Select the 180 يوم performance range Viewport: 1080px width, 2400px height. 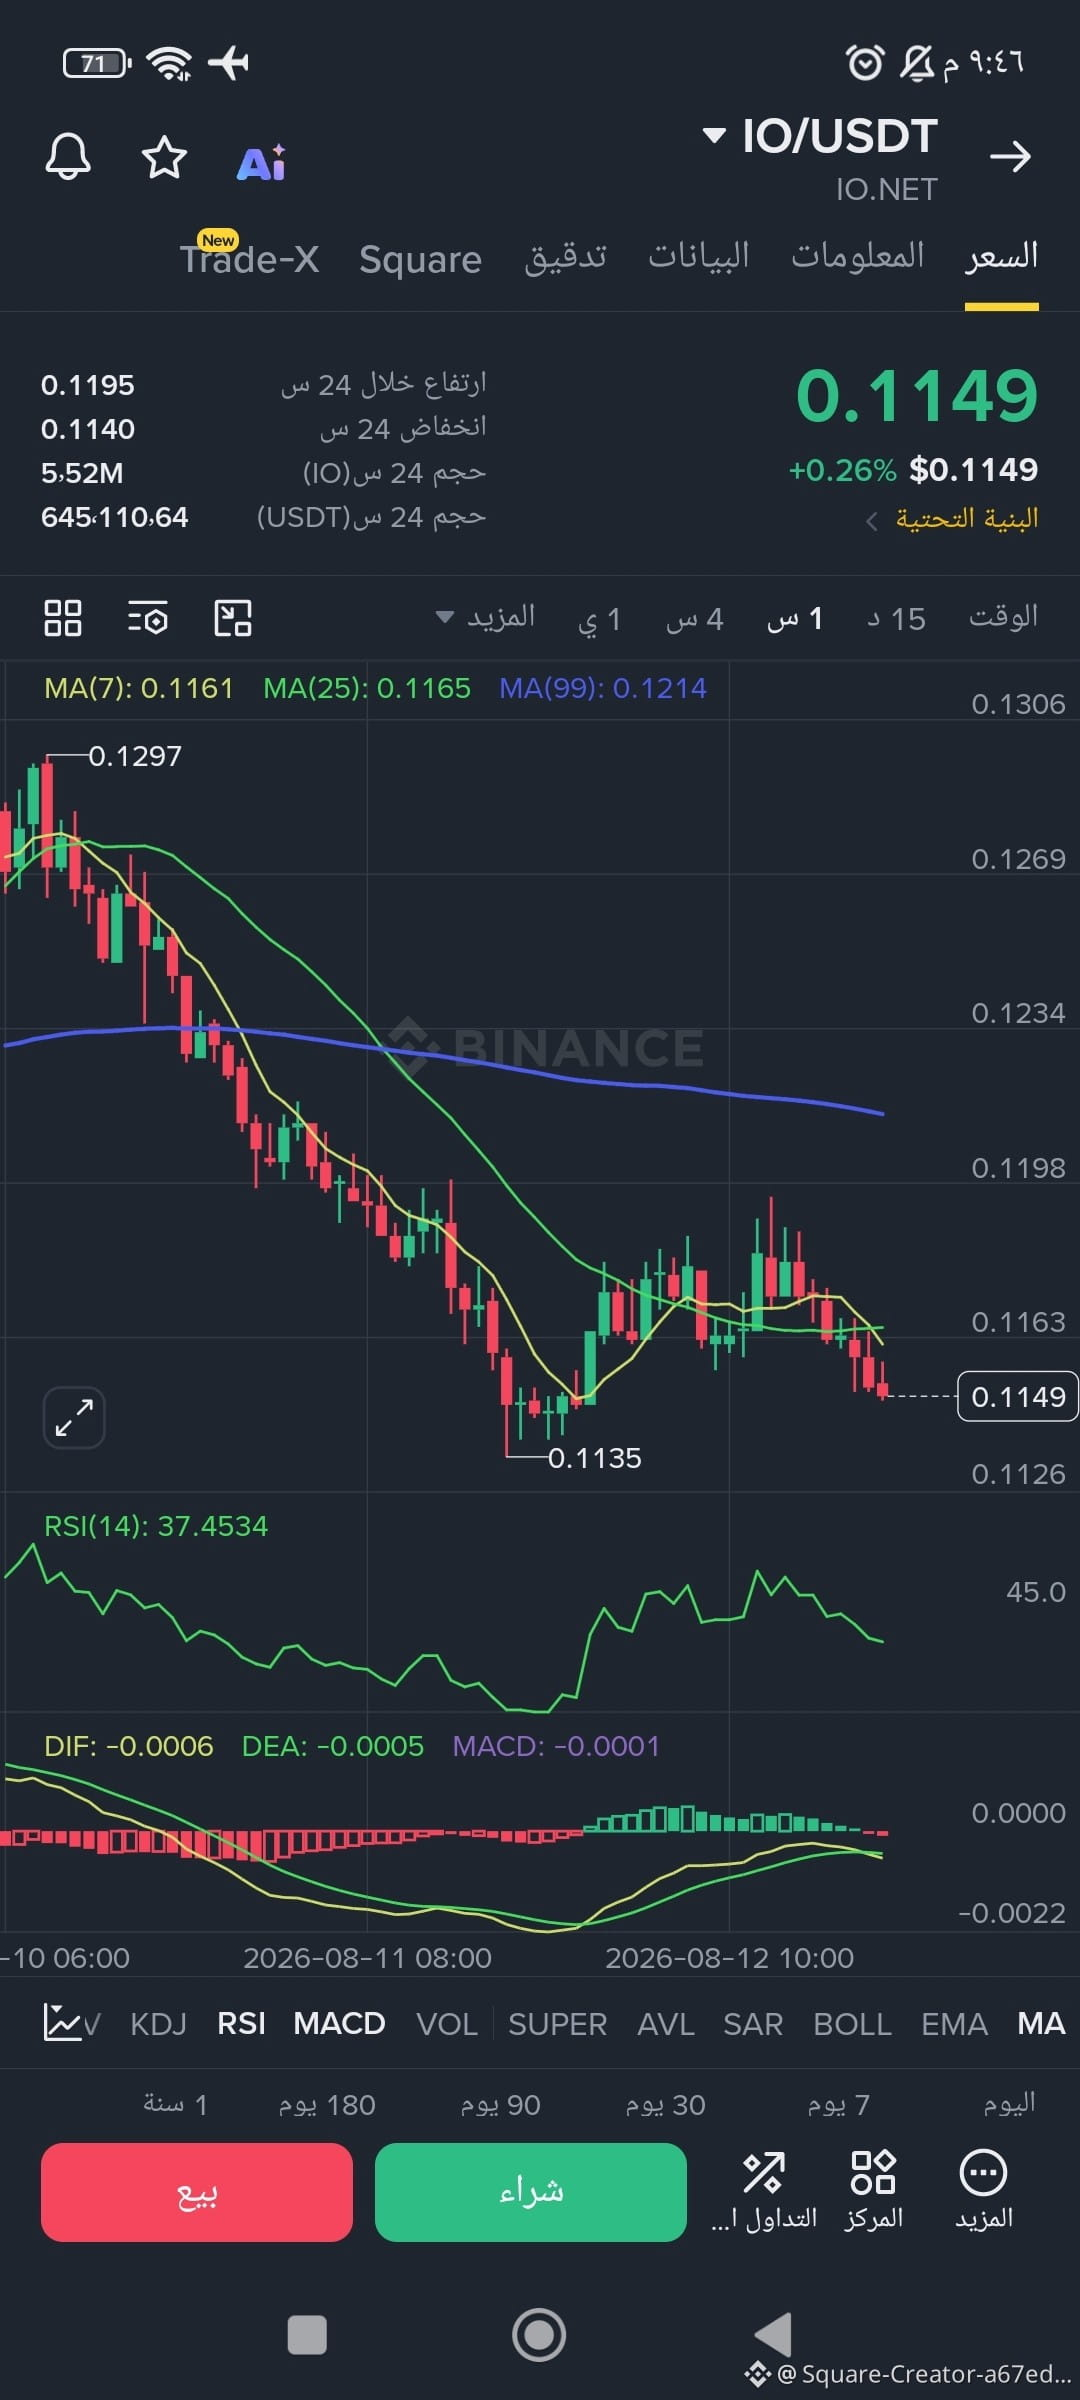(x=327, y=2104)
